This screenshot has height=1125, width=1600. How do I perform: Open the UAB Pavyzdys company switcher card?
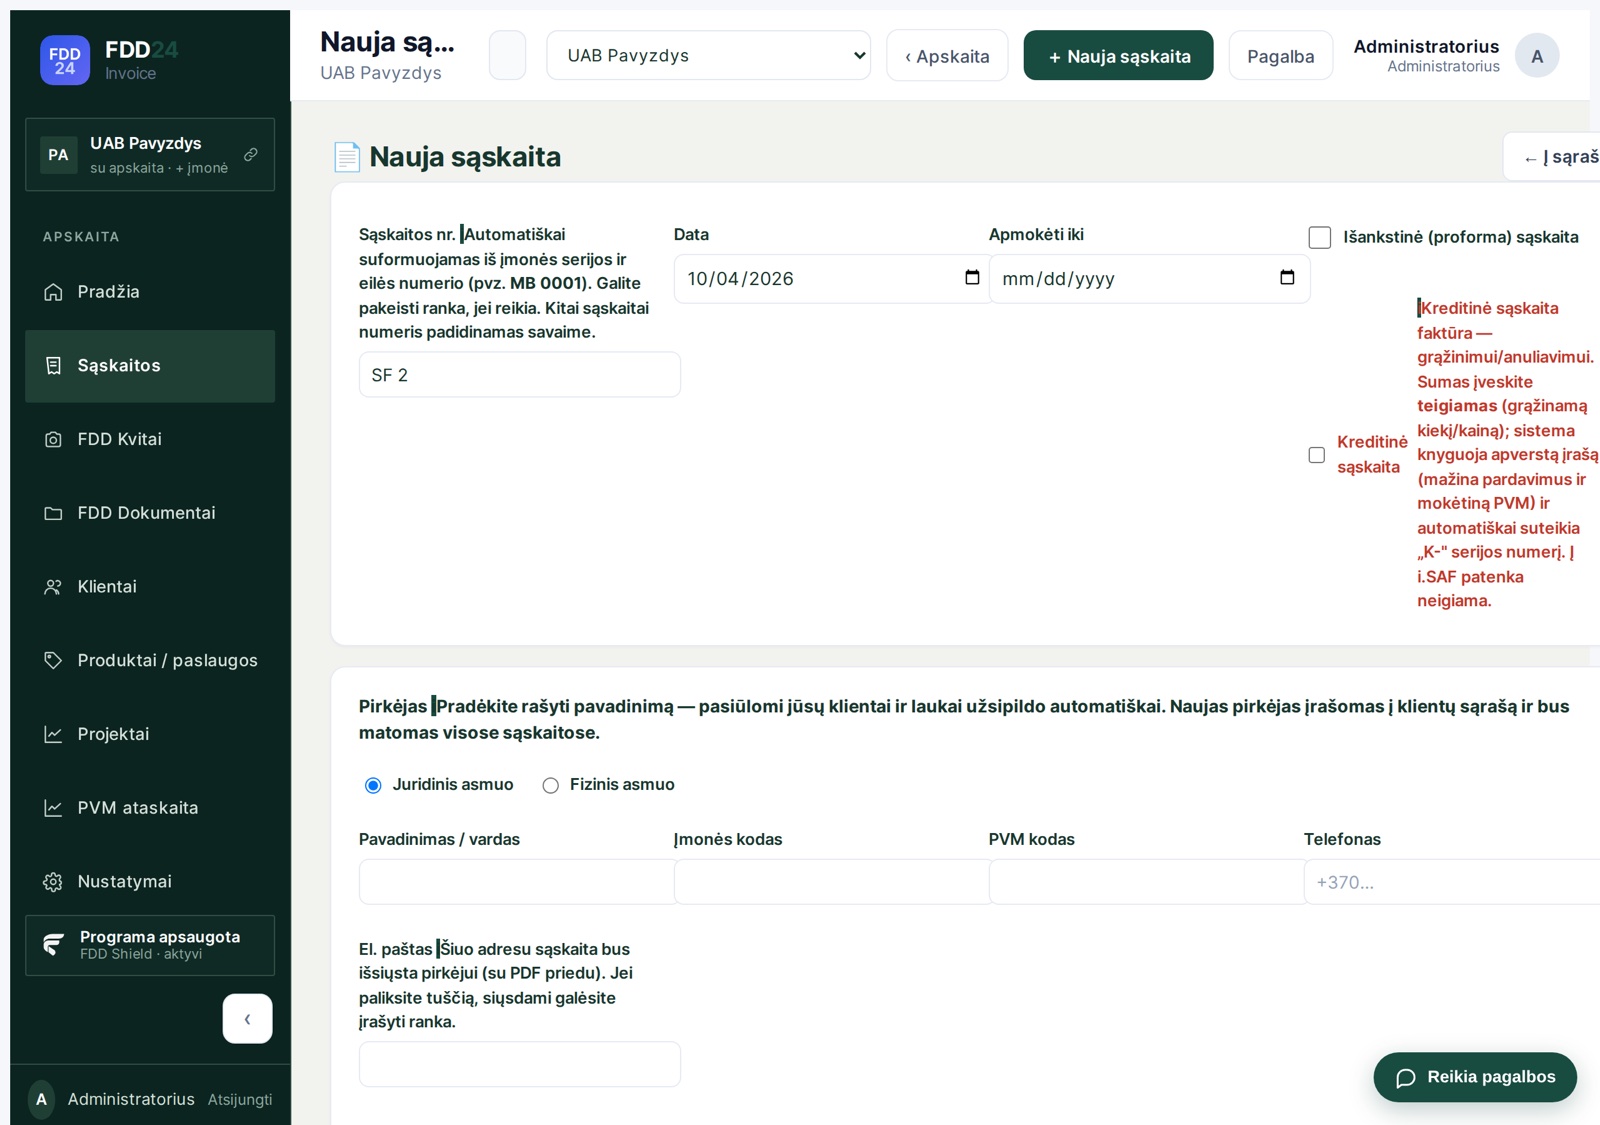(x=150, y=154)
